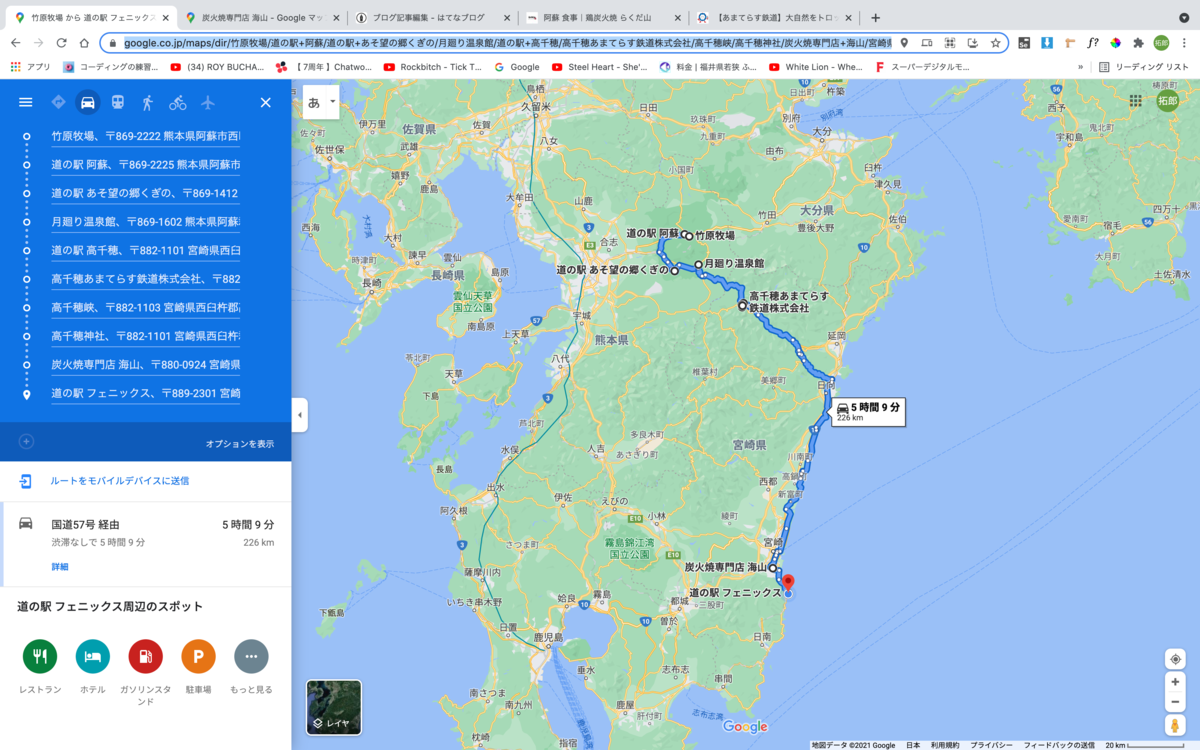
Task: Open the 'リーディング リスト' reading list
Action: (1144, 67)
